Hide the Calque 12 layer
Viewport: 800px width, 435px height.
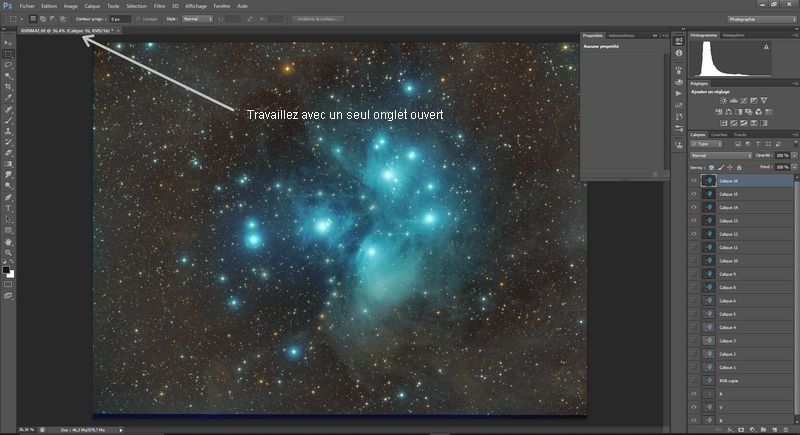(693, 234)
